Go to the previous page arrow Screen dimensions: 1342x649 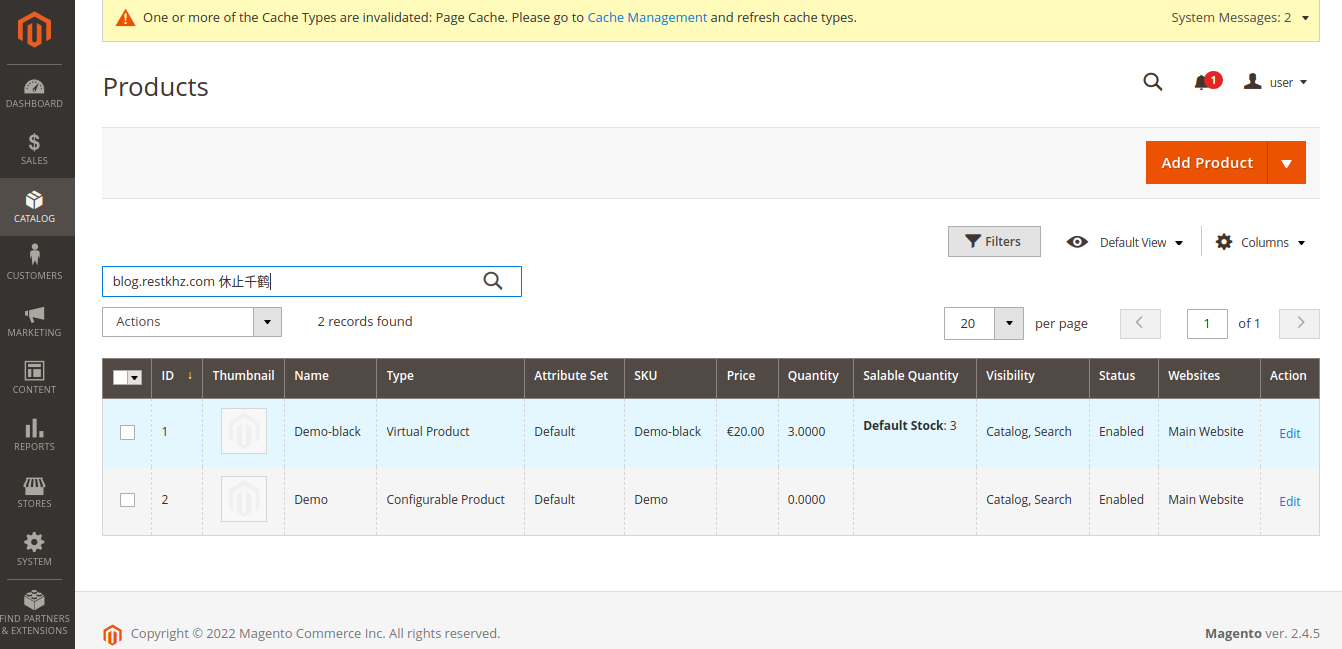tap(1141, 323)
